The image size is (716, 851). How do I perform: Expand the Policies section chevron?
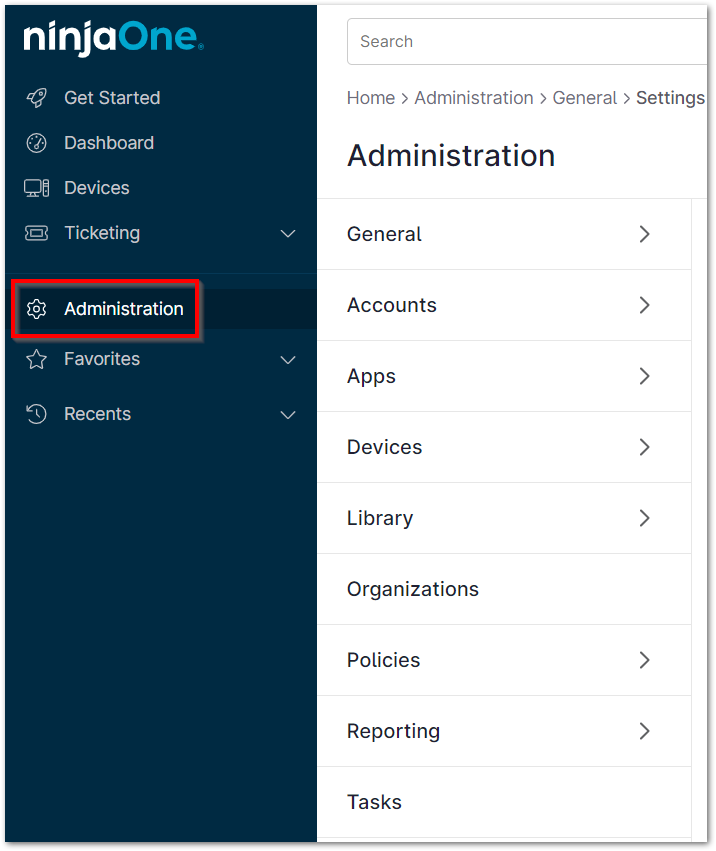[644, 661]
